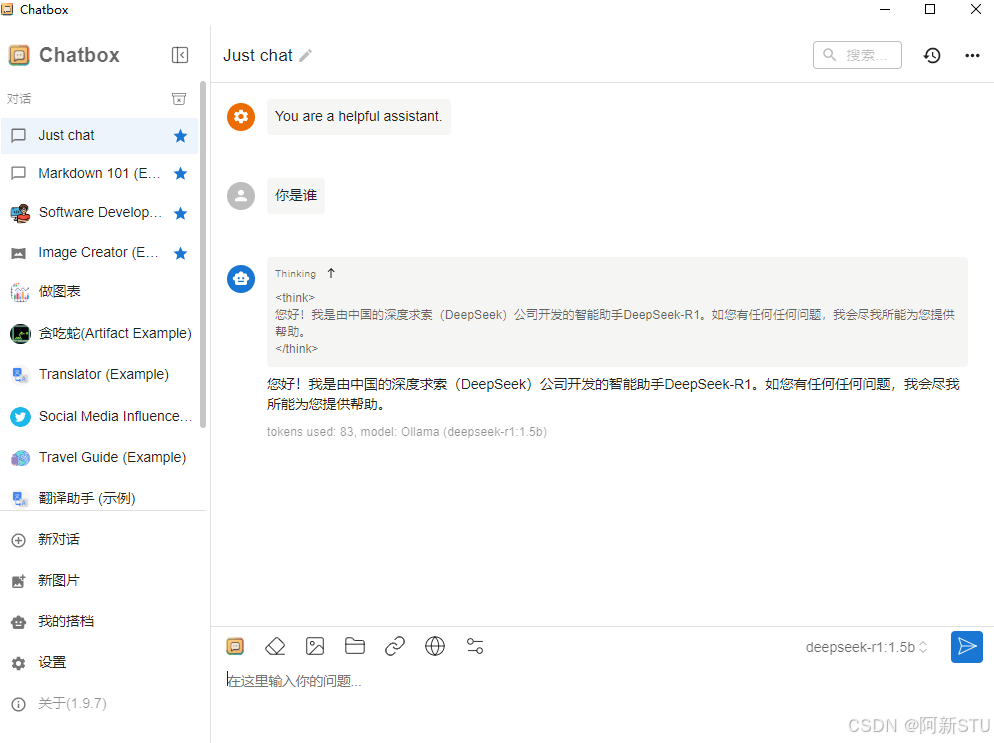Click the blue robot assistant avatar

click(x=241, y=278)
